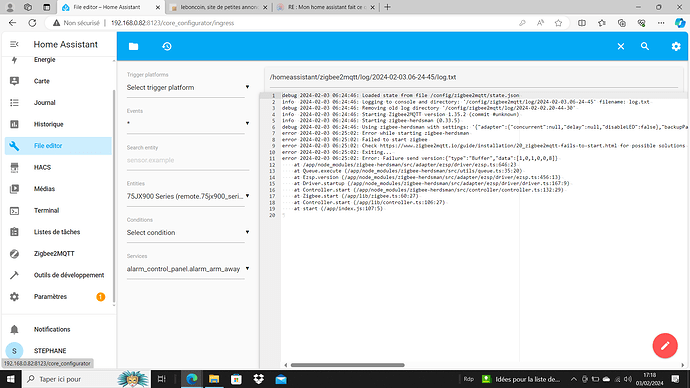Expand the Entities 75JX900 Series dropdown

[x=188, y=196]
